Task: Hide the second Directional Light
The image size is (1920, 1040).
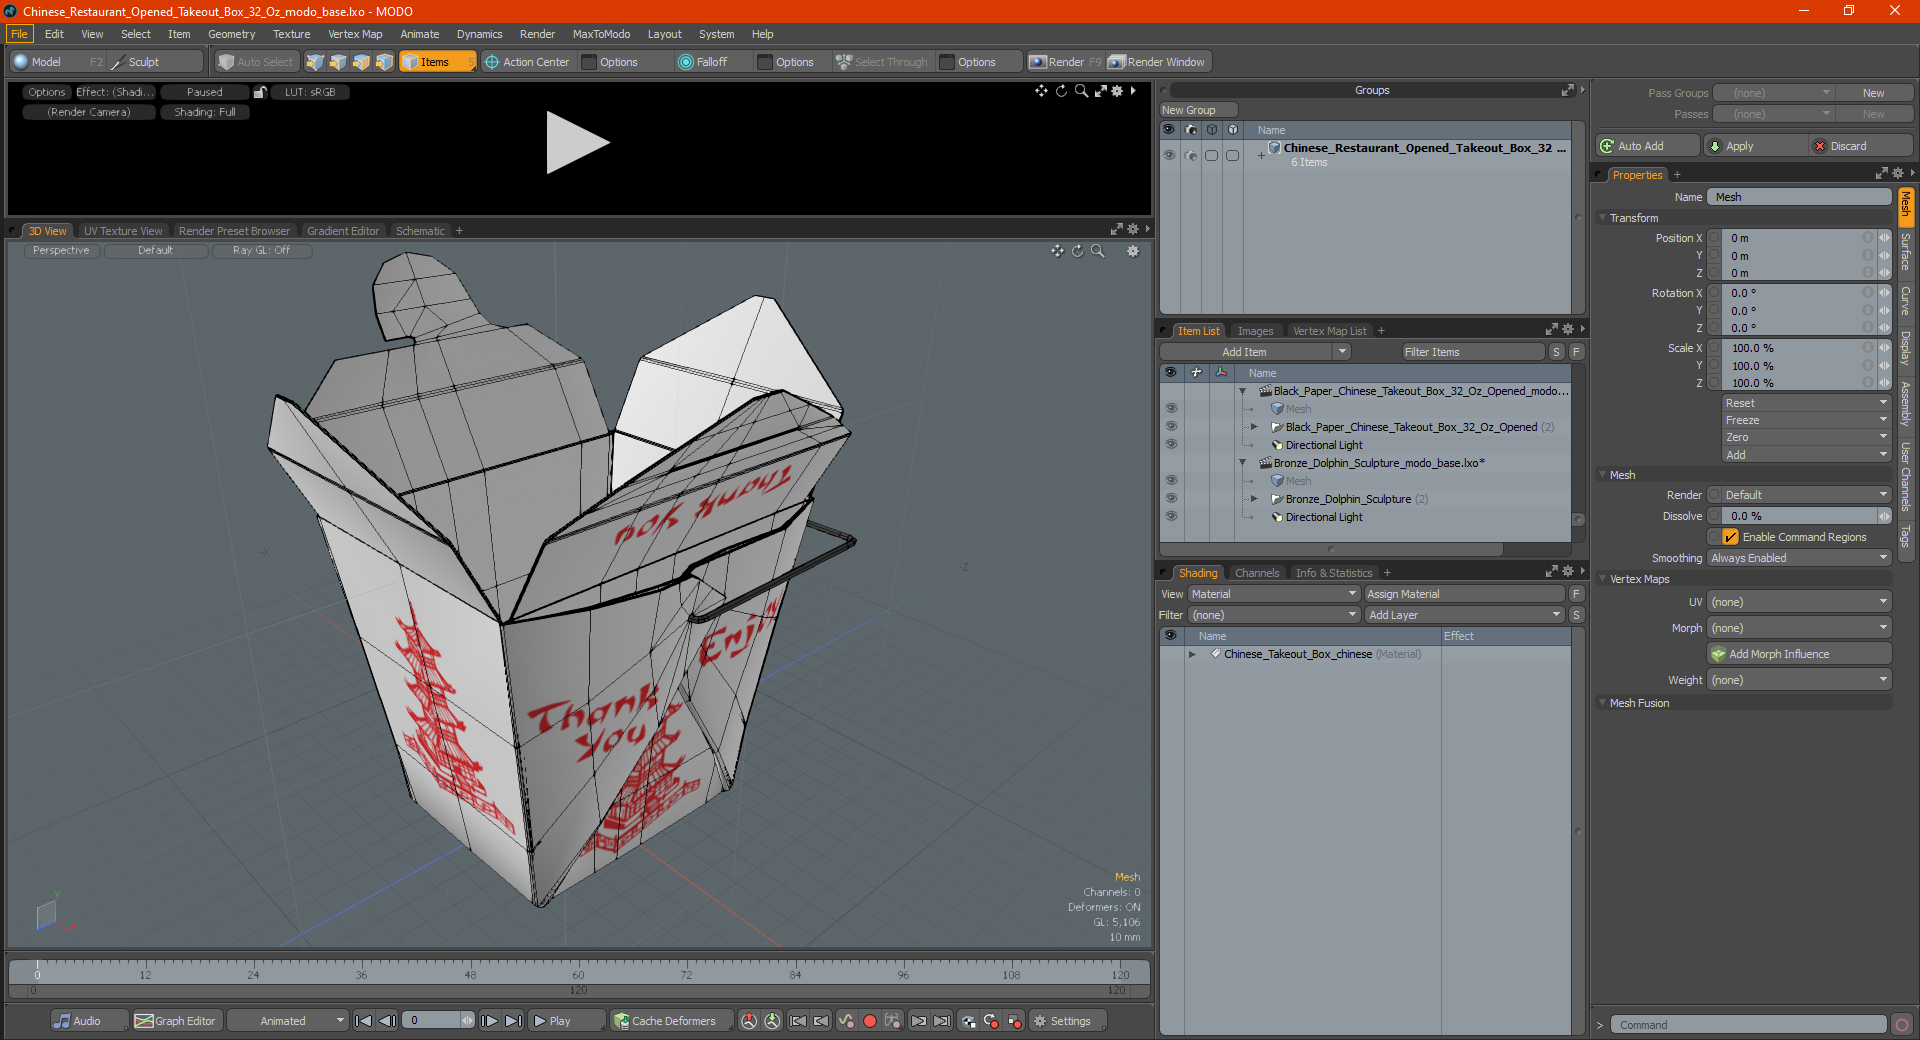Action: [x=1171, y=517]
